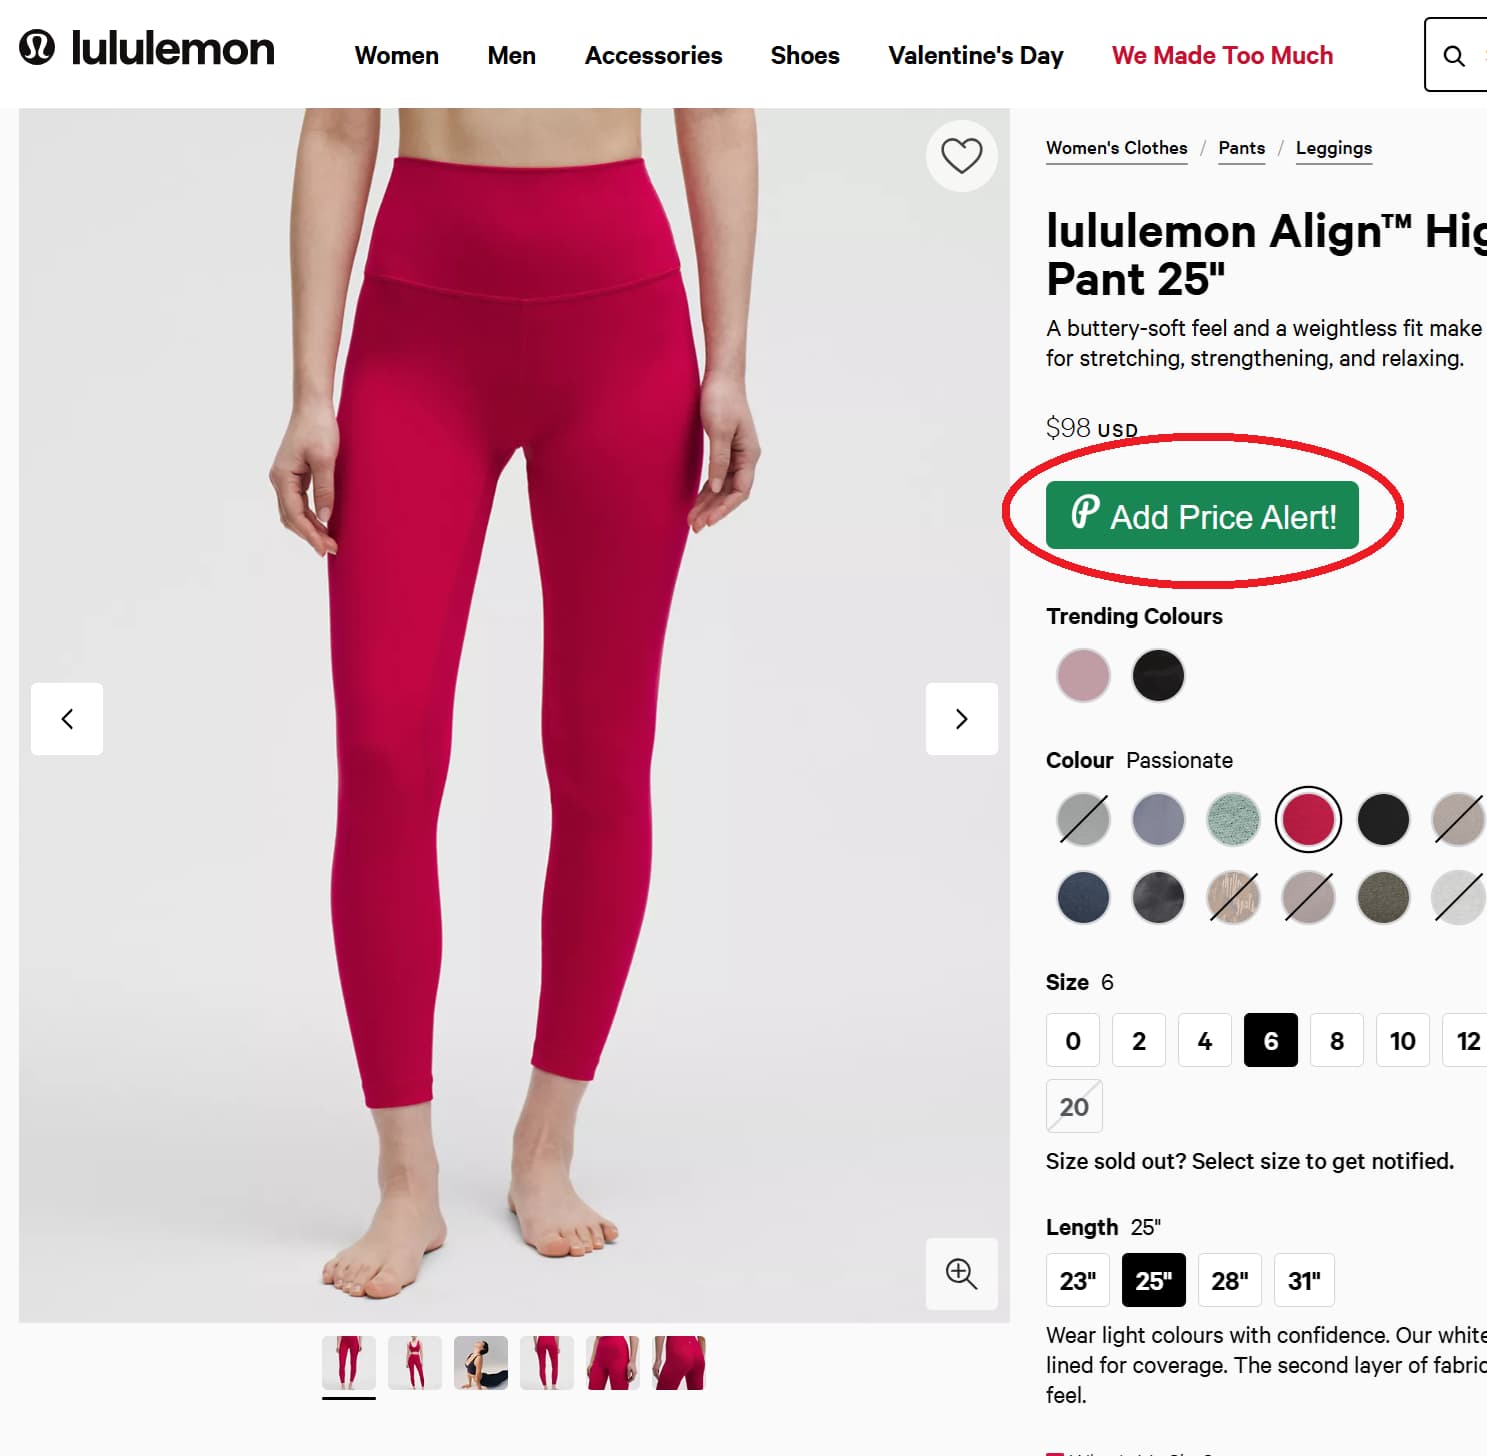This screenshot has height=1456, width=1487.
Task: Select the 28" length option
Action: (x=1229, y=1280)
